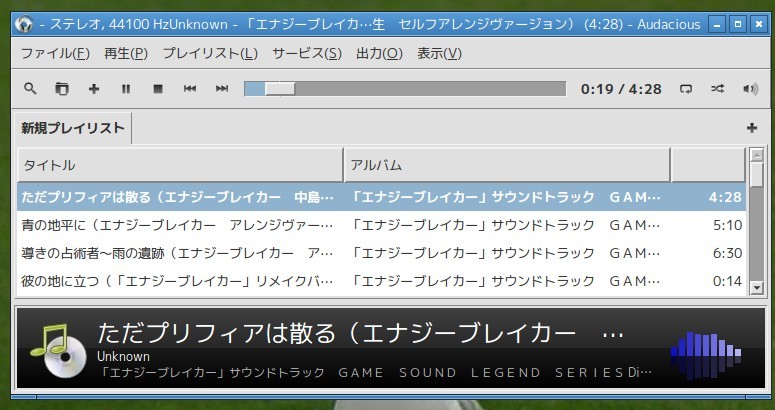This screenshot has height=410, width=775.
Task: Open the 再生(P) menu
Action: (x=126, y=53)
